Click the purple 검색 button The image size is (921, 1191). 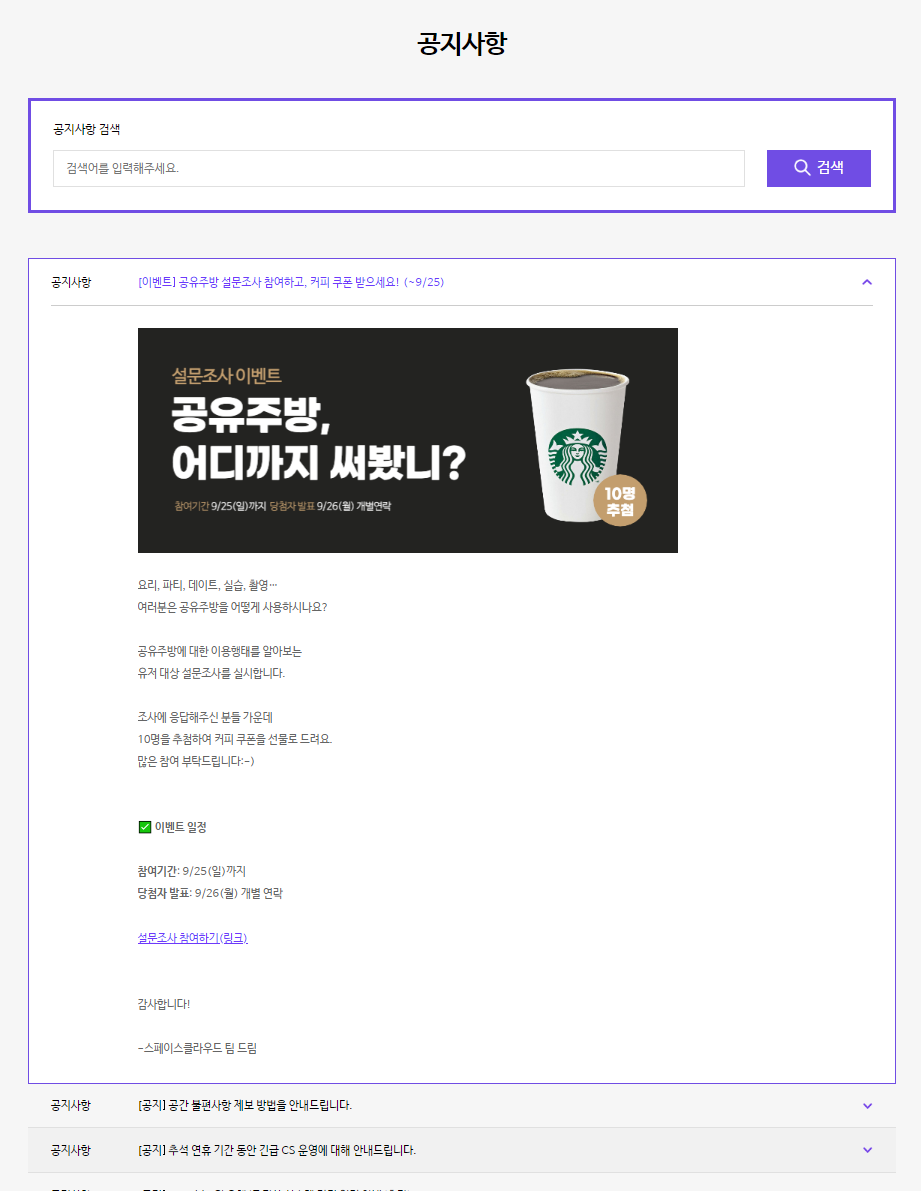(x=818, y=168)
